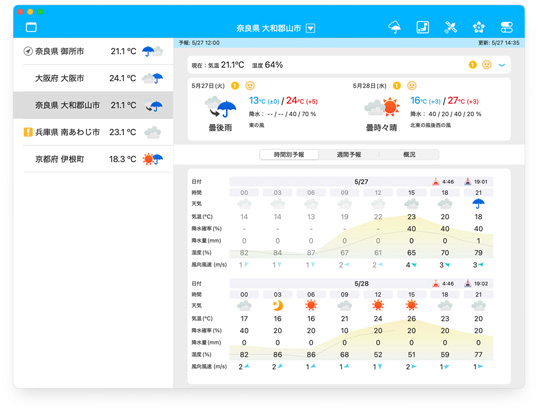Viewport: 538px width, 410px height.
Task: Click low temperature 16°C for 5月28日
Action: pos(425,101)
